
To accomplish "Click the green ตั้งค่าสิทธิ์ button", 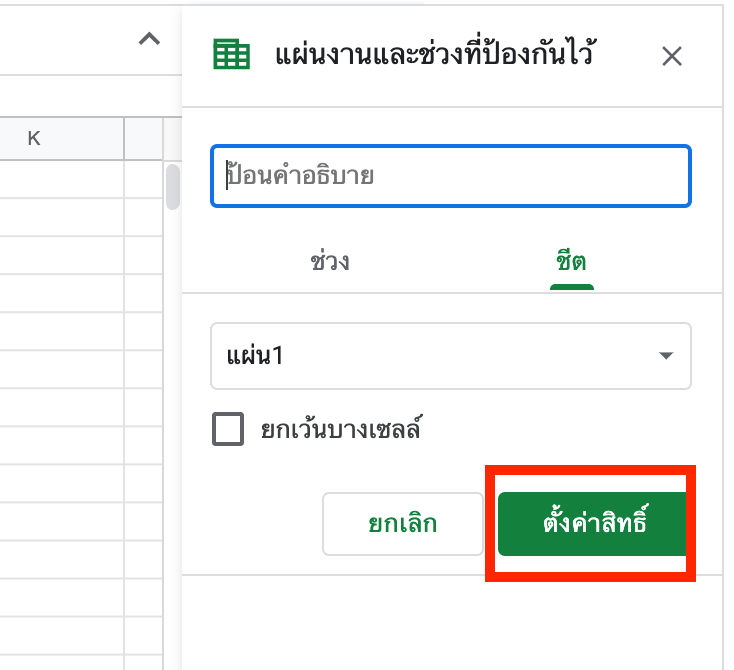I will [x=593, y=523].
